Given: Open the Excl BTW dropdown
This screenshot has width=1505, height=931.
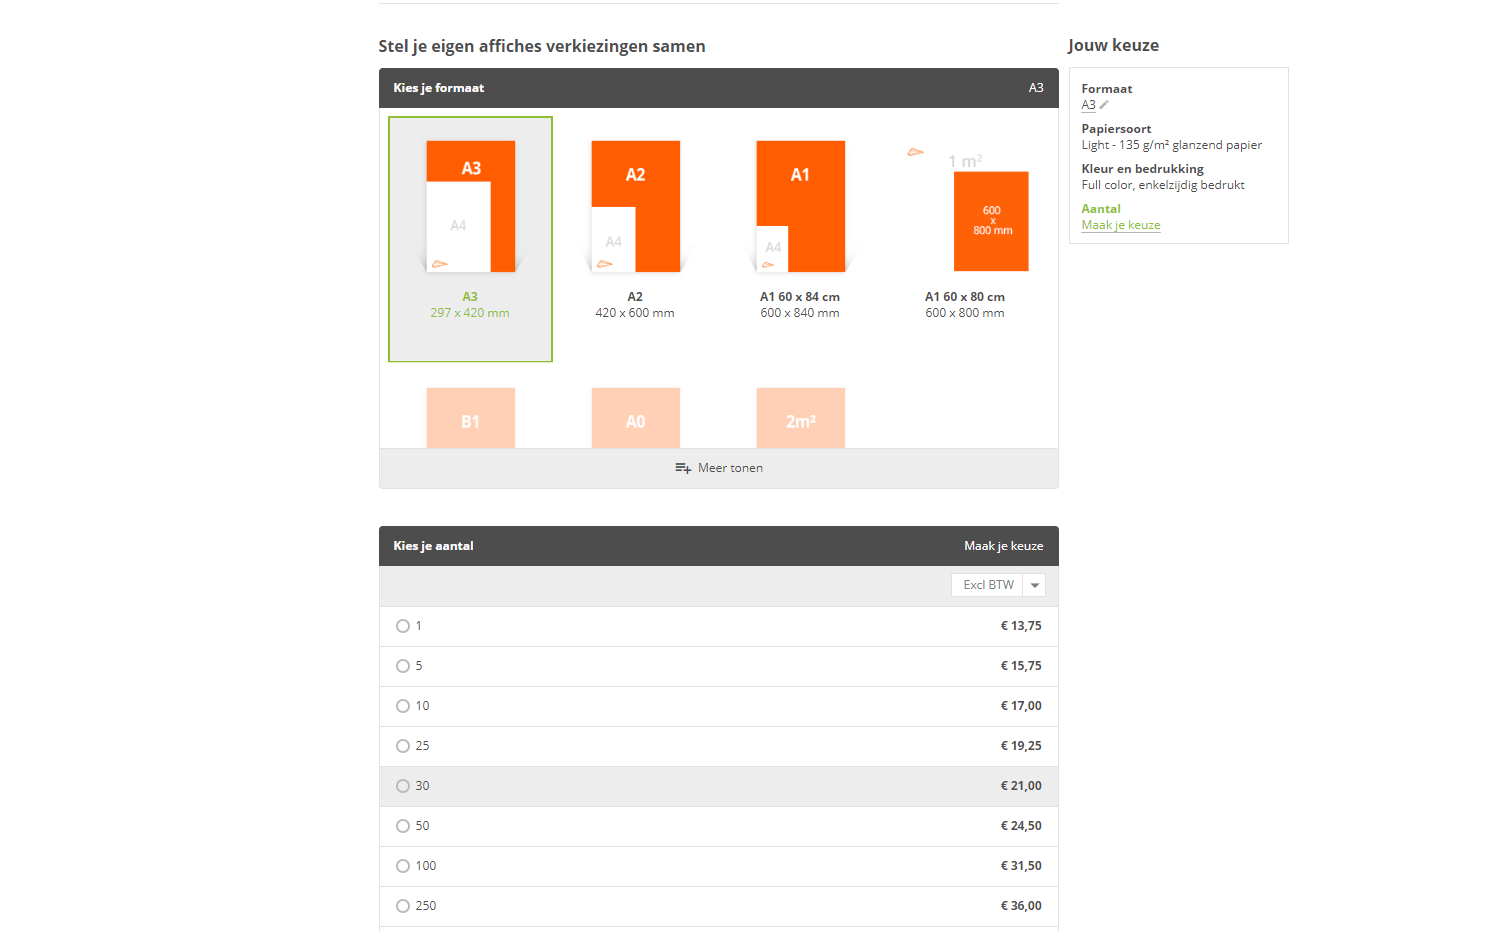Looking at the screenshot, I should click(998, 585).
